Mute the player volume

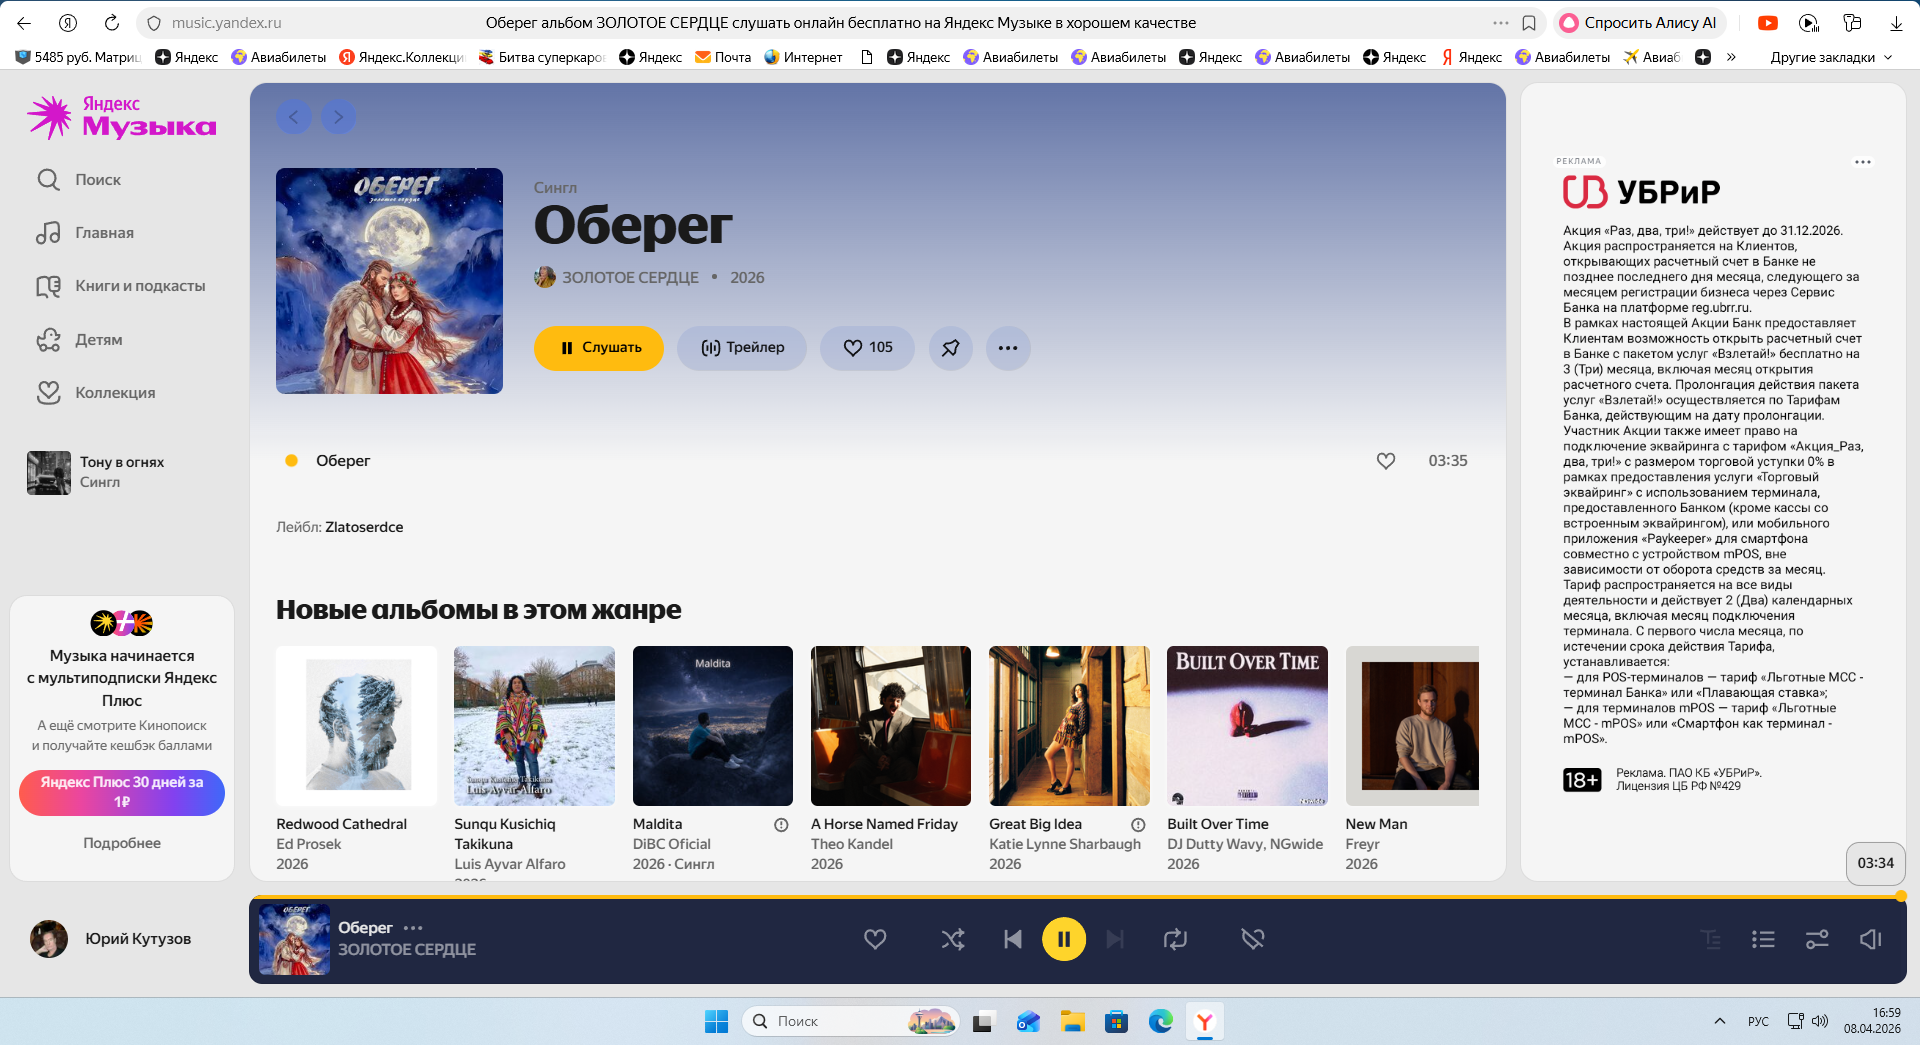pyautogui.click(x=1870, y=939)
